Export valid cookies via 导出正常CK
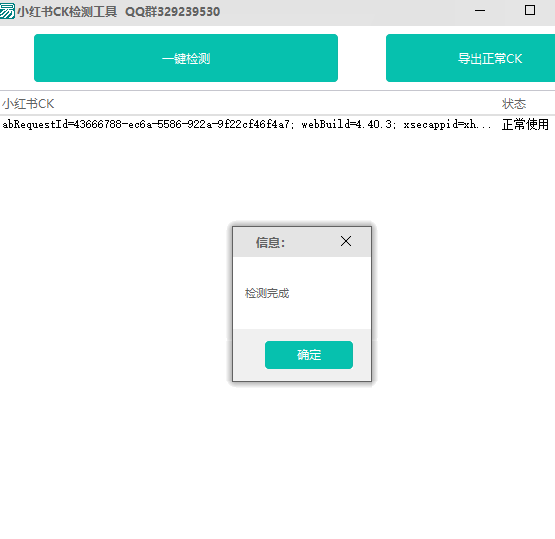This screenshot has width=555, height=539. (470, 58)
